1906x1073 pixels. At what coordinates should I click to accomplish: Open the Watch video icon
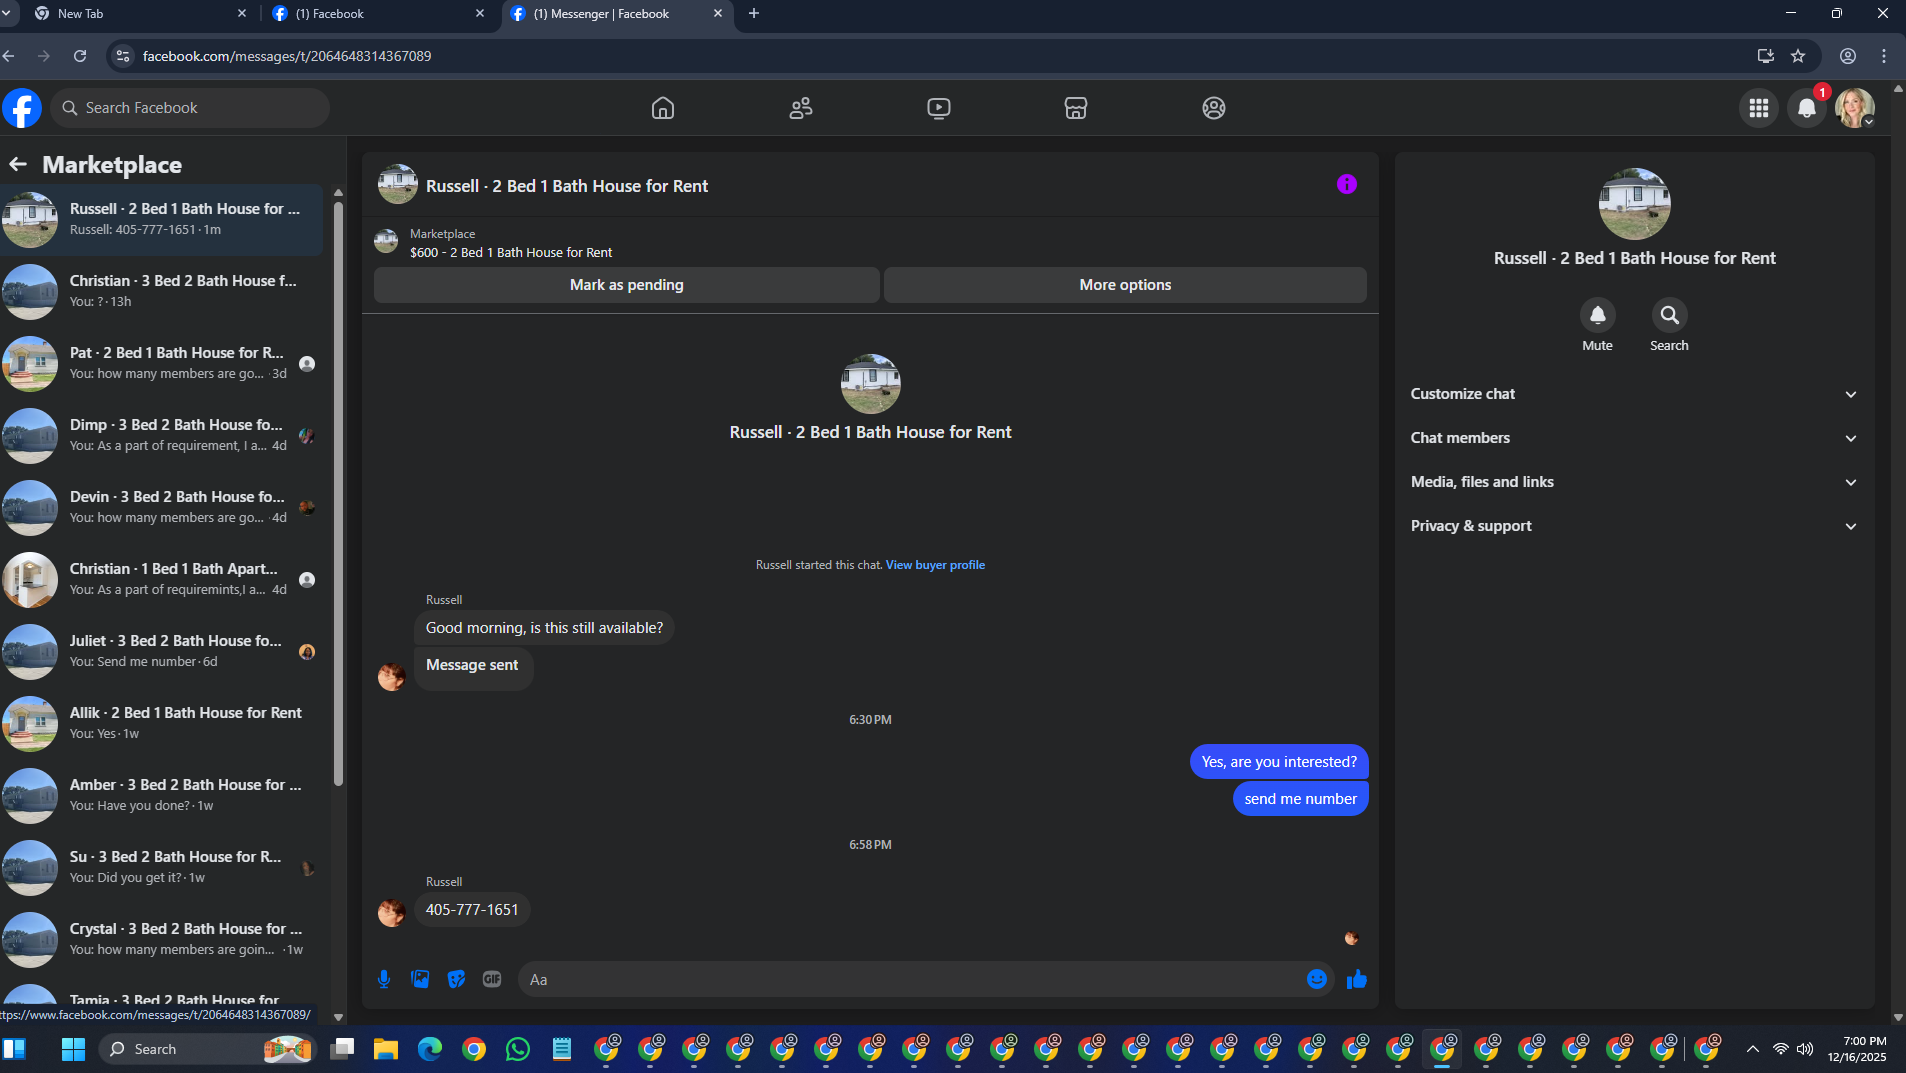pyautogui.click(x=938, y=108)
